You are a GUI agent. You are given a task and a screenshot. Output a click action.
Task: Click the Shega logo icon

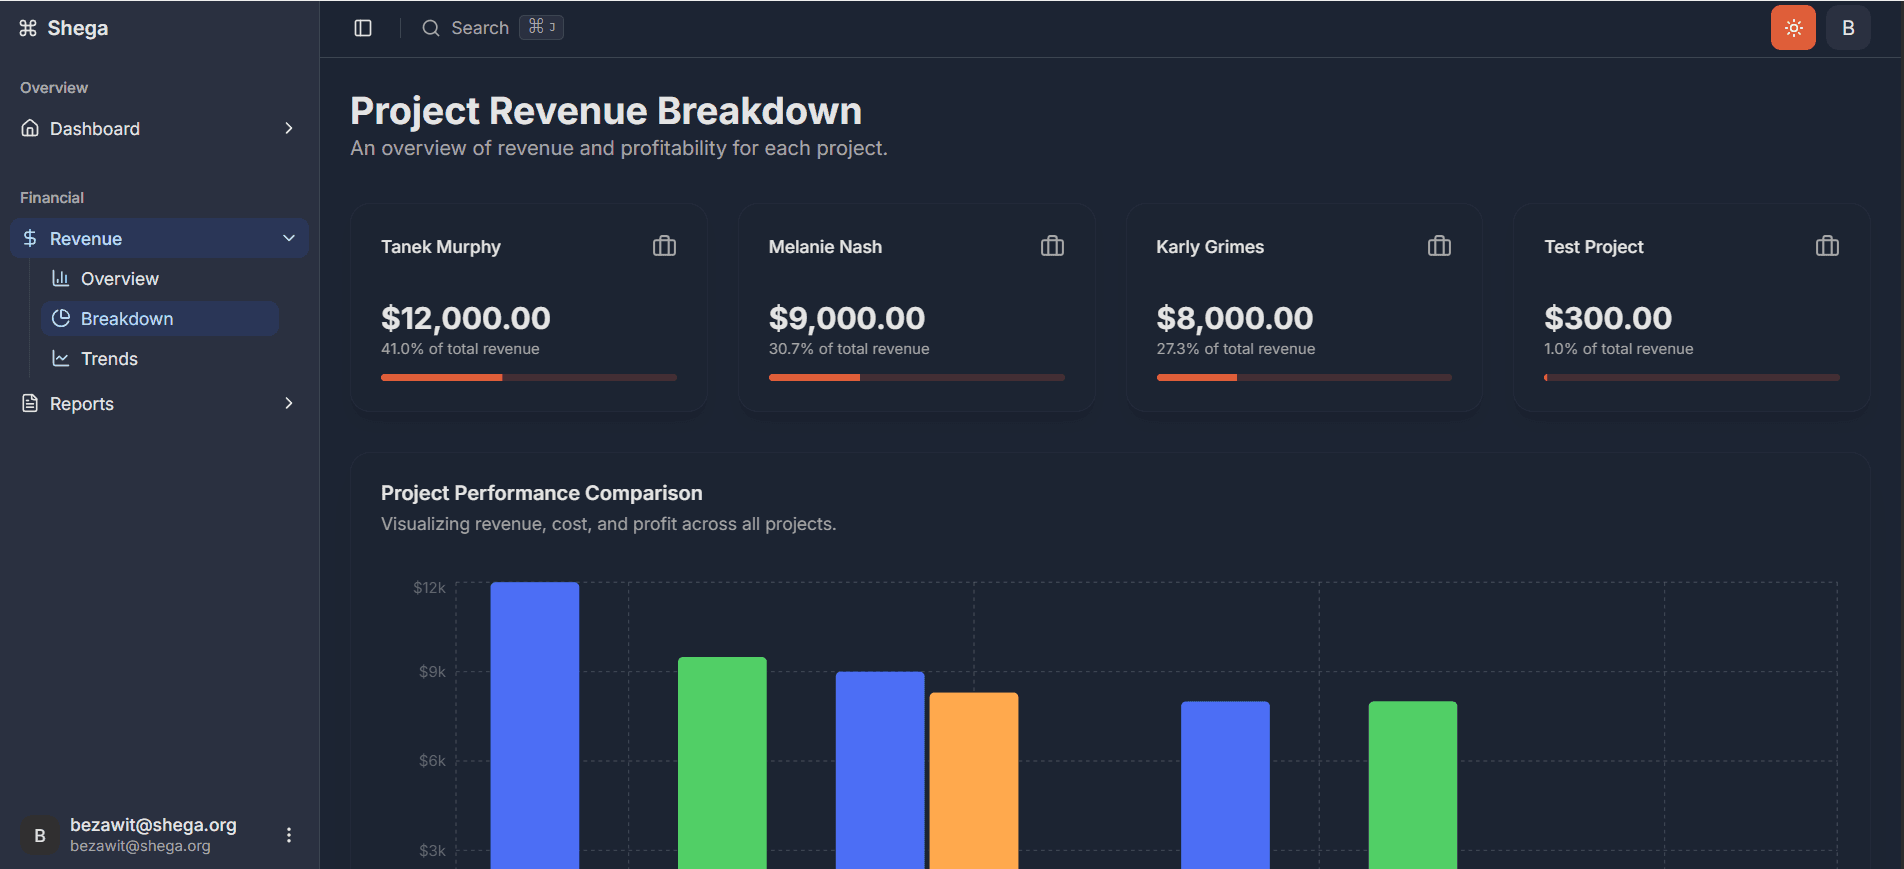point(28,28)
